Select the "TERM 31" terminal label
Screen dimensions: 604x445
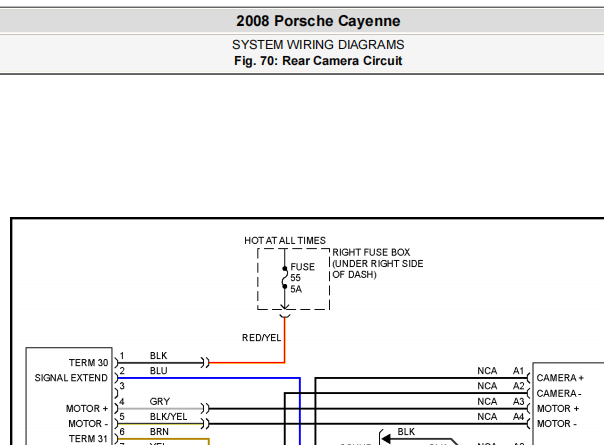[x=88, y=438]
